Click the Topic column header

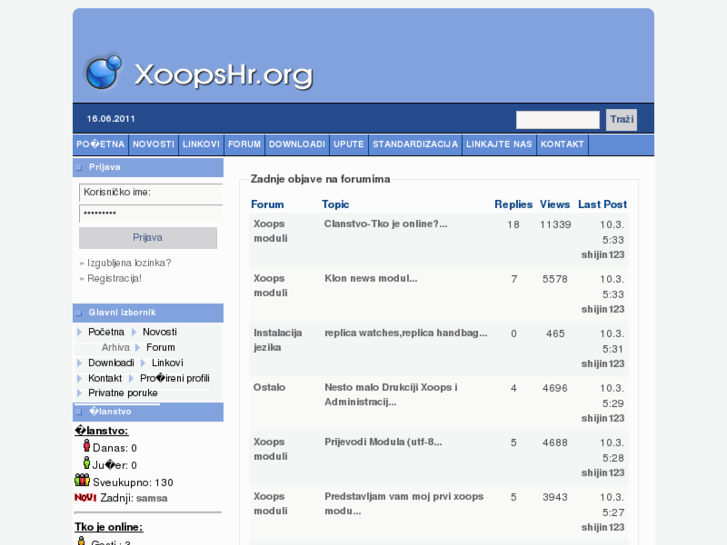[335, 205]
